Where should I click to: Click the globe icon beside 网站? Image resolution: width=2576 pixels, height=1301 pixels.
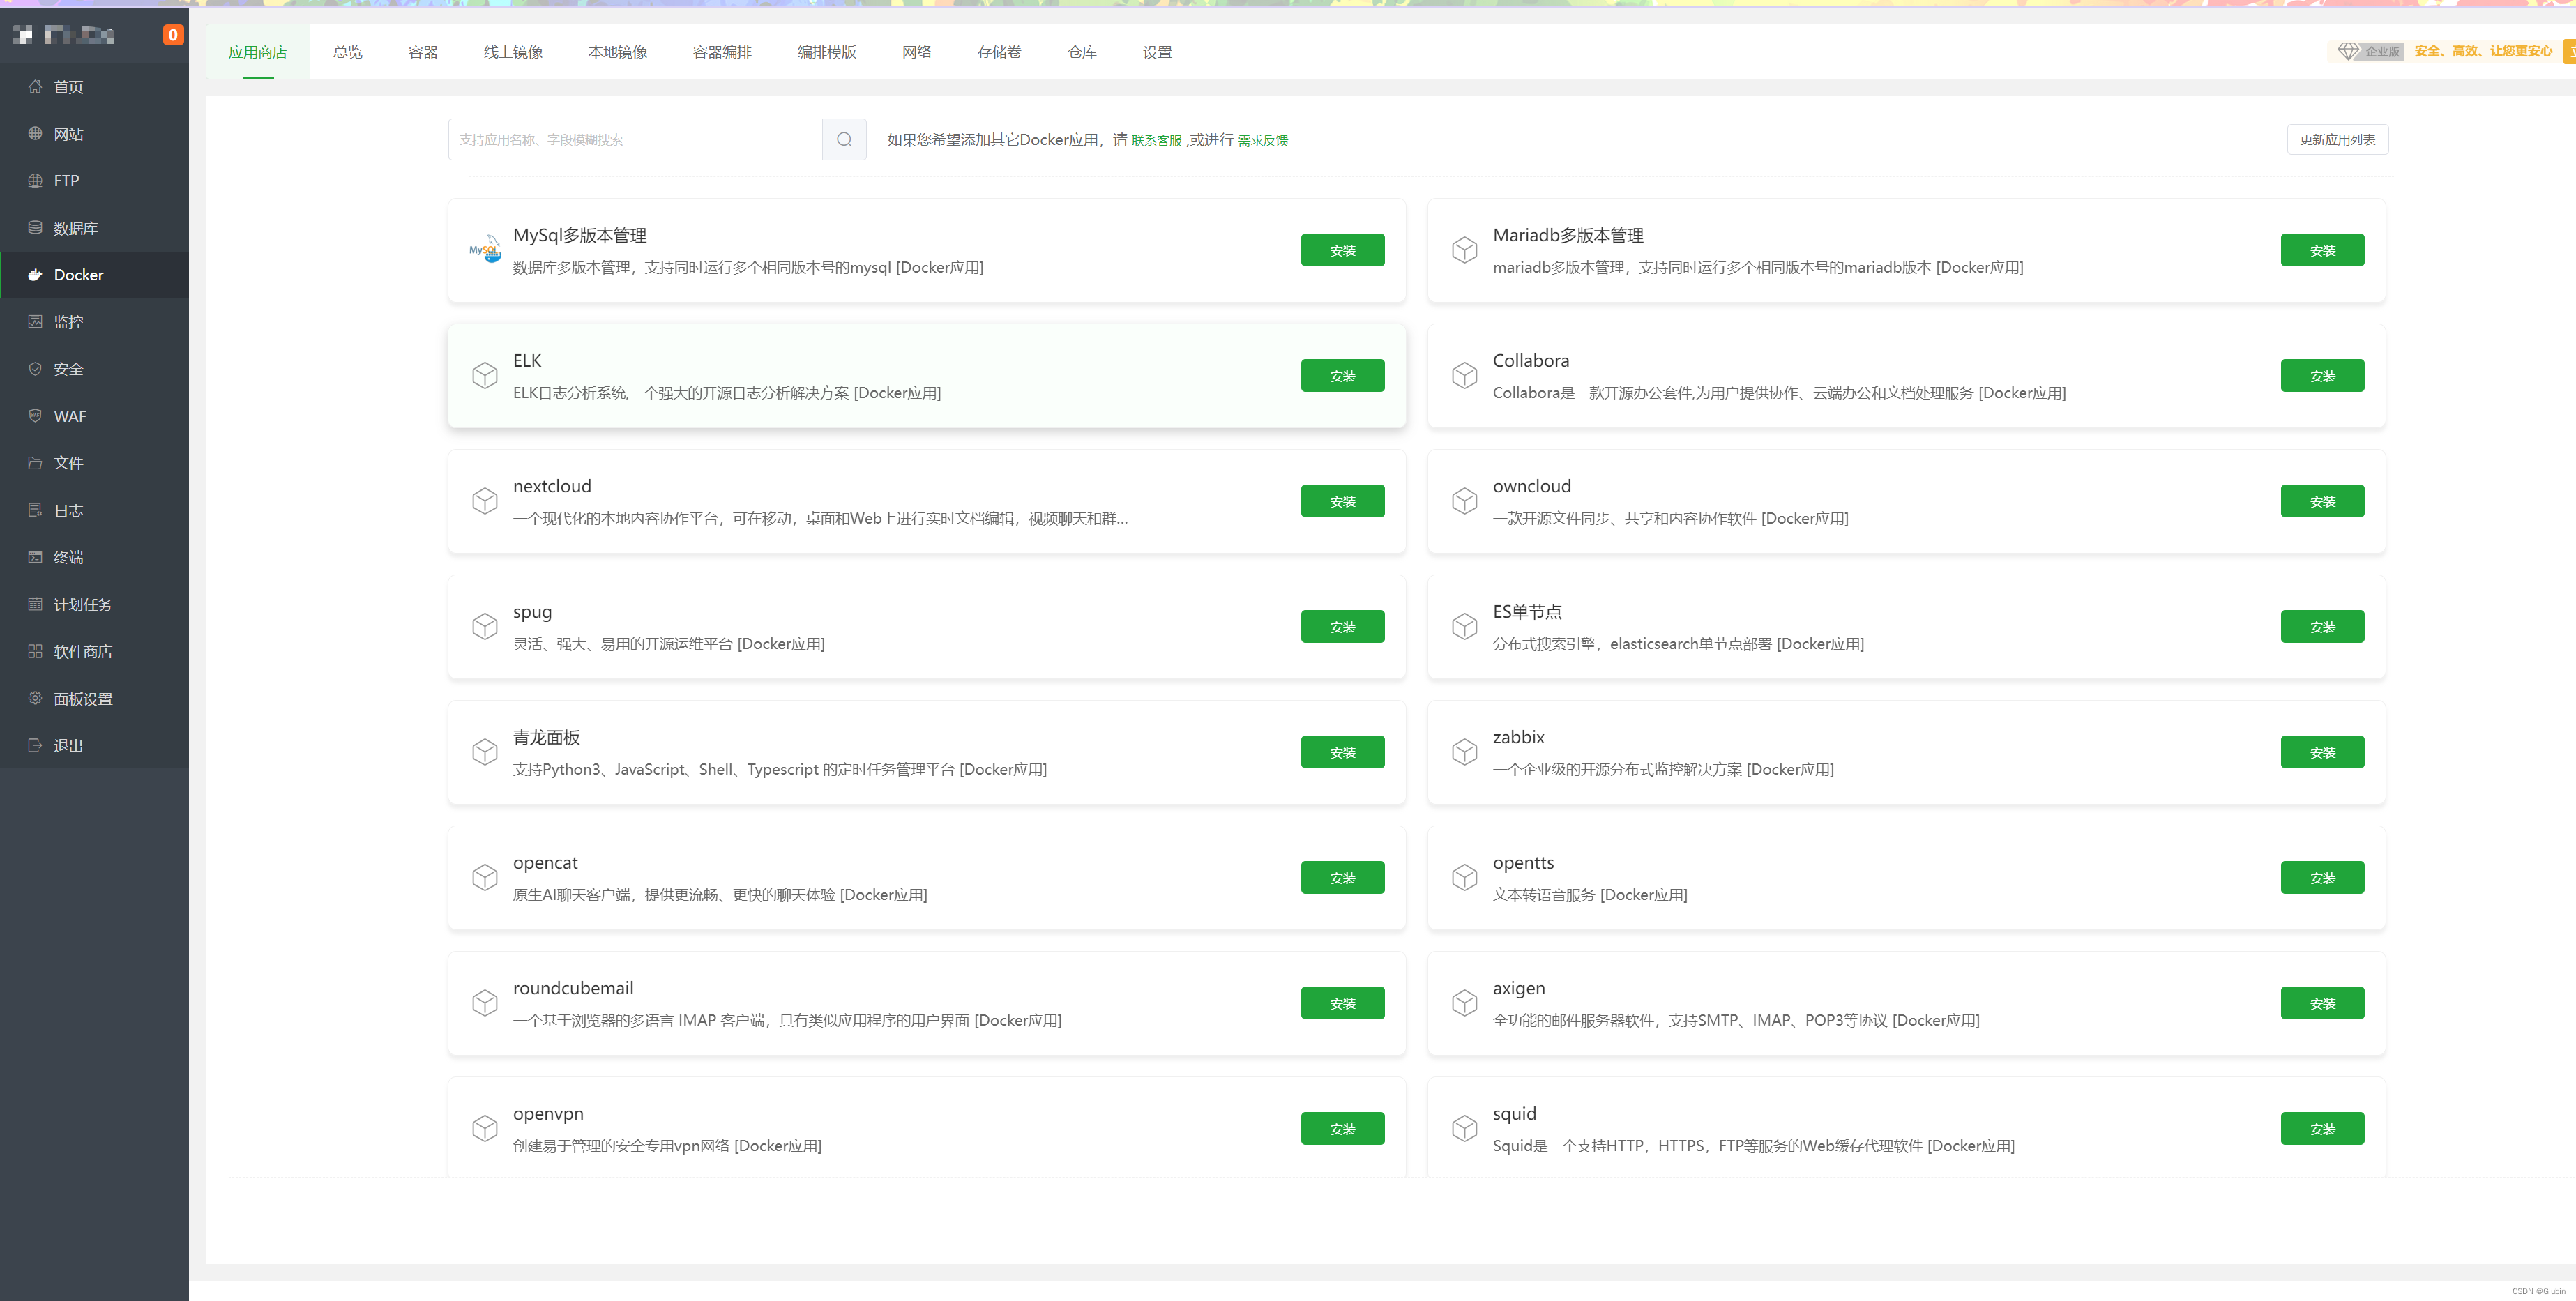(35, 134)
